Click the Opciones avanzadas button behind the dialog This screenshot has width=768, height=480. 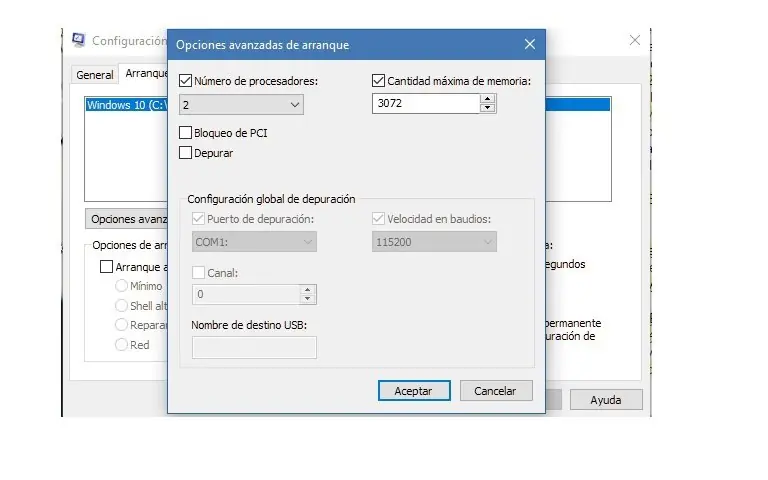coord(127,219)
